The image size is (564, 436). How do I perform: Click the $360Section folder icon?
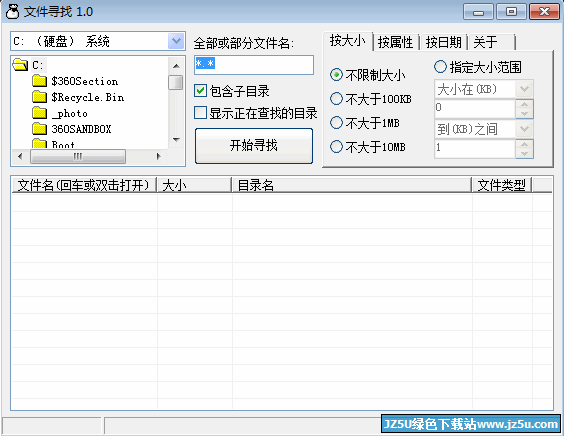(x=39, y=81)
